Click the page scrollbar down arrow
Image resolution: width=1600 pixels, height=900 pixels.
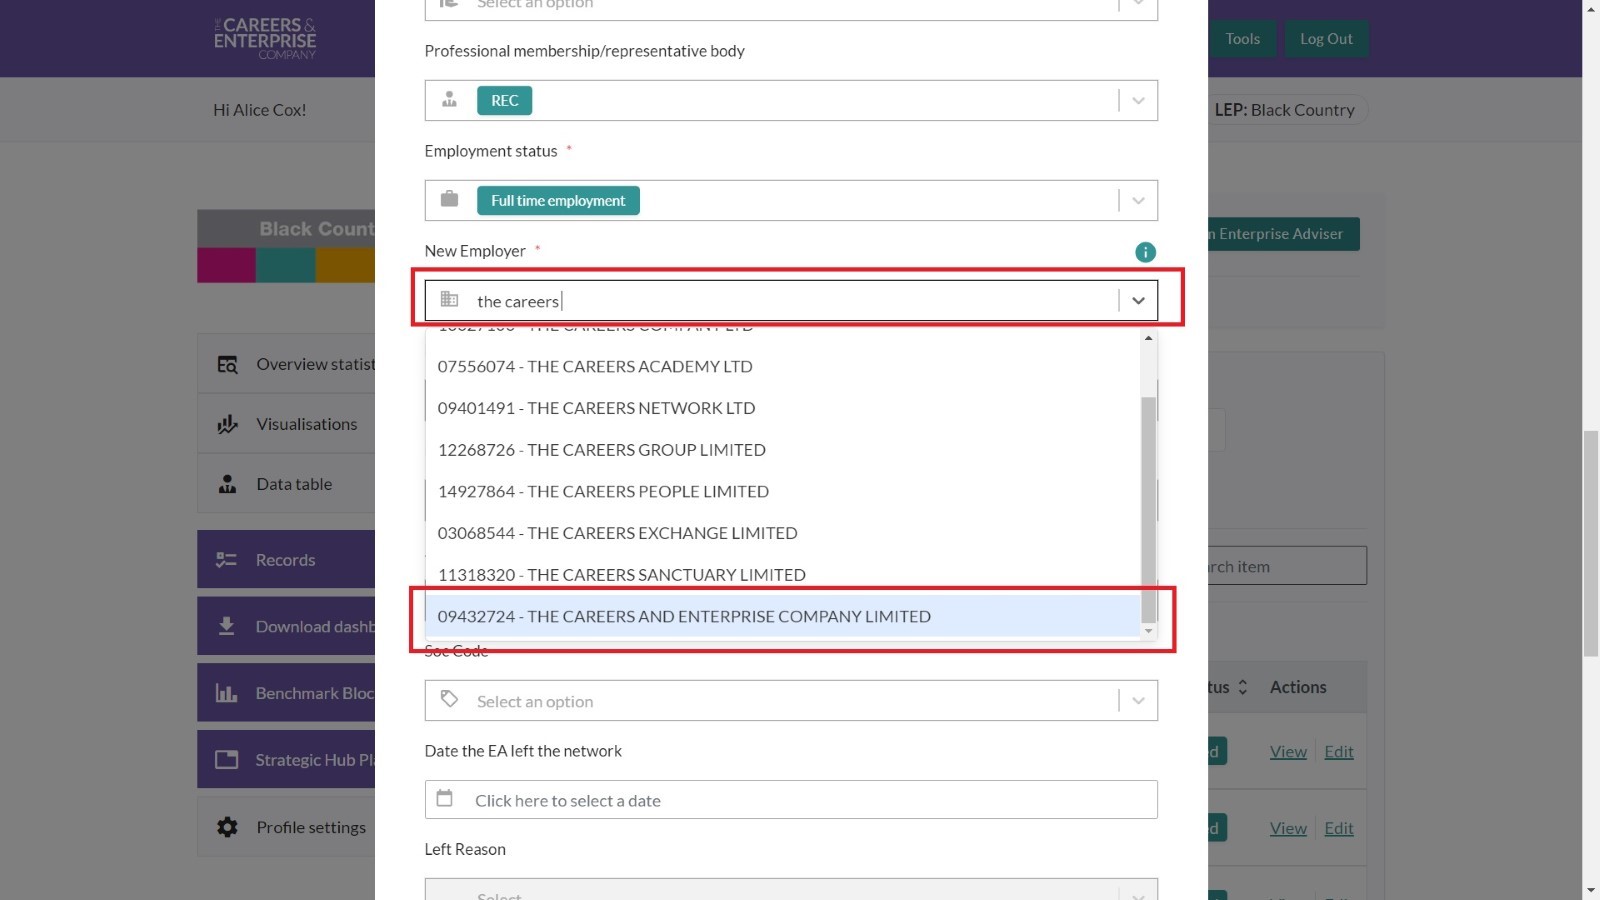1591,891
